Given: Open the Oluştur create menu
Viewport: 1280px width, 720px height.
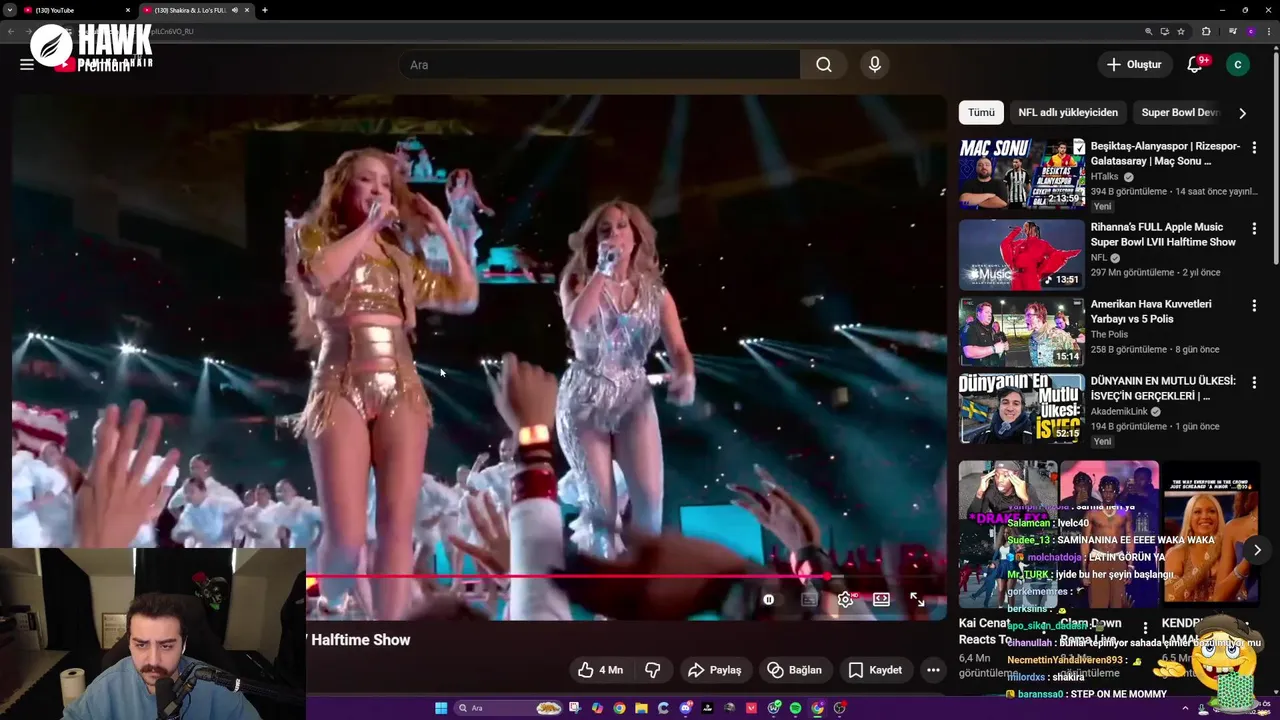Looking at the screenshot, I should 1134,65.
